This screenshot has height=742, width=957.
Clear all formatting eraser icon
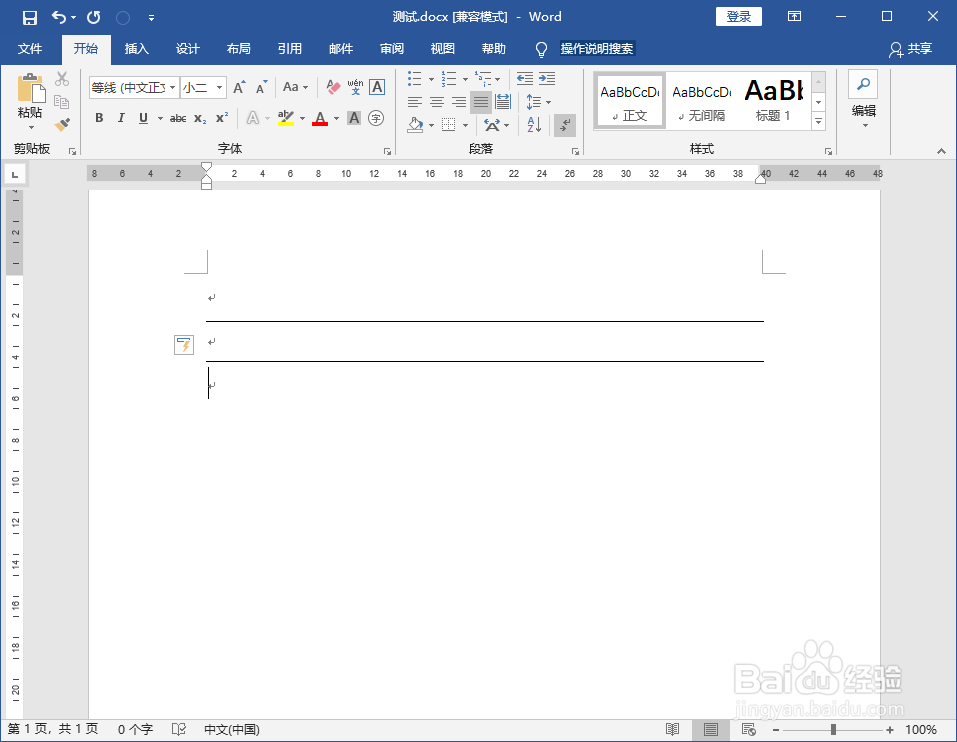pyautogui.click(x=333, y=87)
